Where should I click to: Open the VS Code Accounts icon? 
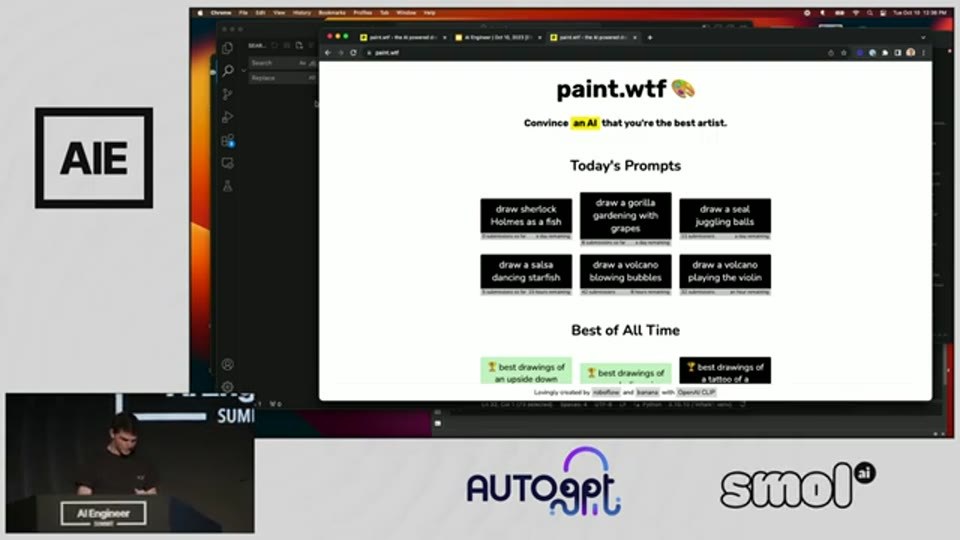[227, 364]
